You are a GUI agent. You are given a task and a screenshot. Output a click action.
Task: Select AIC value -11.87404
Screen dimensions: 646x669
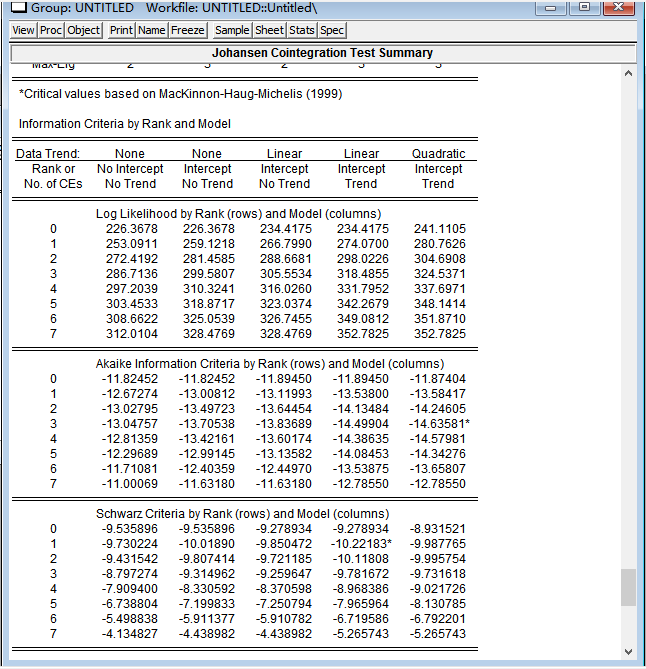click(438, 379)
